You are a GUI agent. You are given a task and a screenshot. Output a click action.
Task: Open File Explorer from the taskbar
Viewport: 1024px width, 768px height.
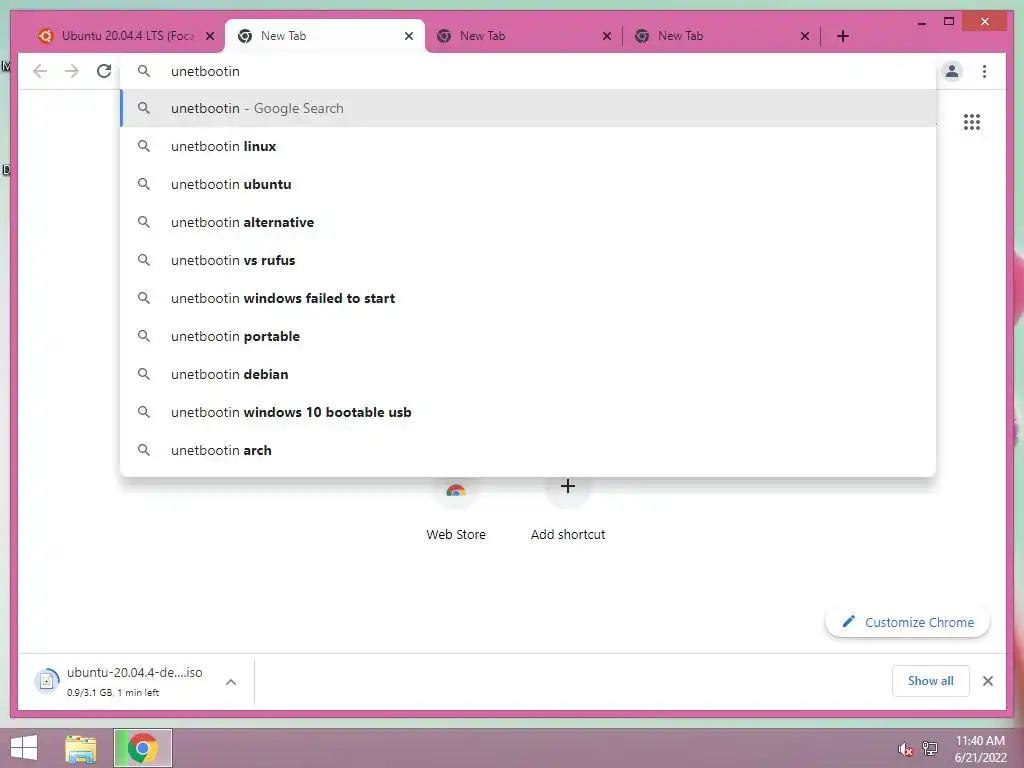(x=80, y=748)
